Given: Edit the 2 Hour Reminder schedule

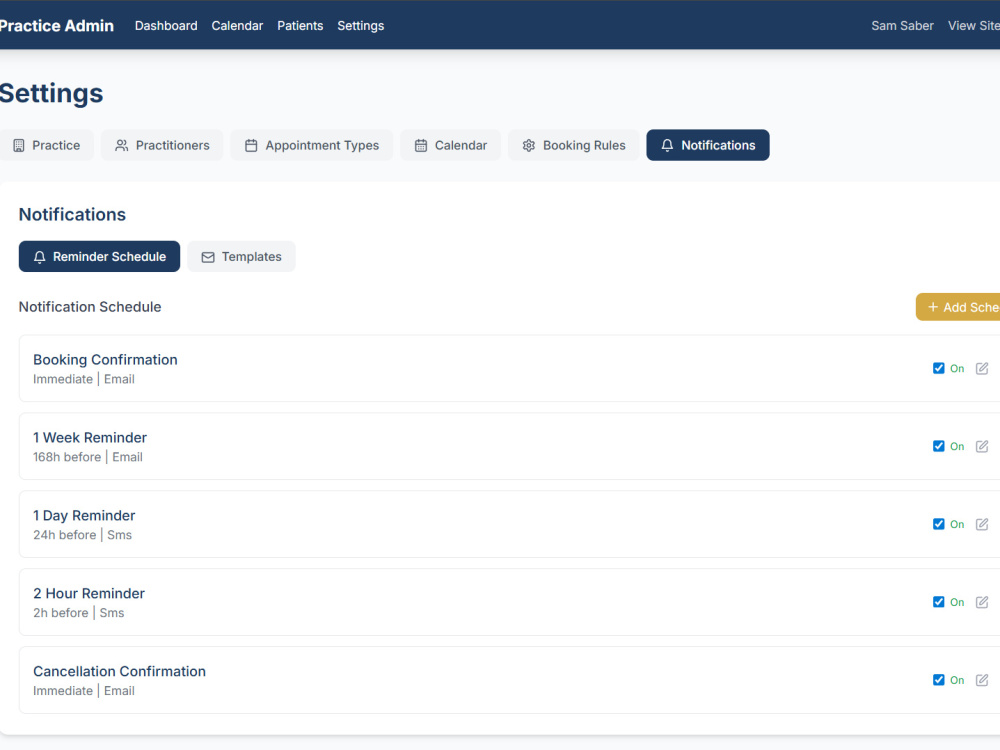Looking at the screenshot, I should click(982, 602).
